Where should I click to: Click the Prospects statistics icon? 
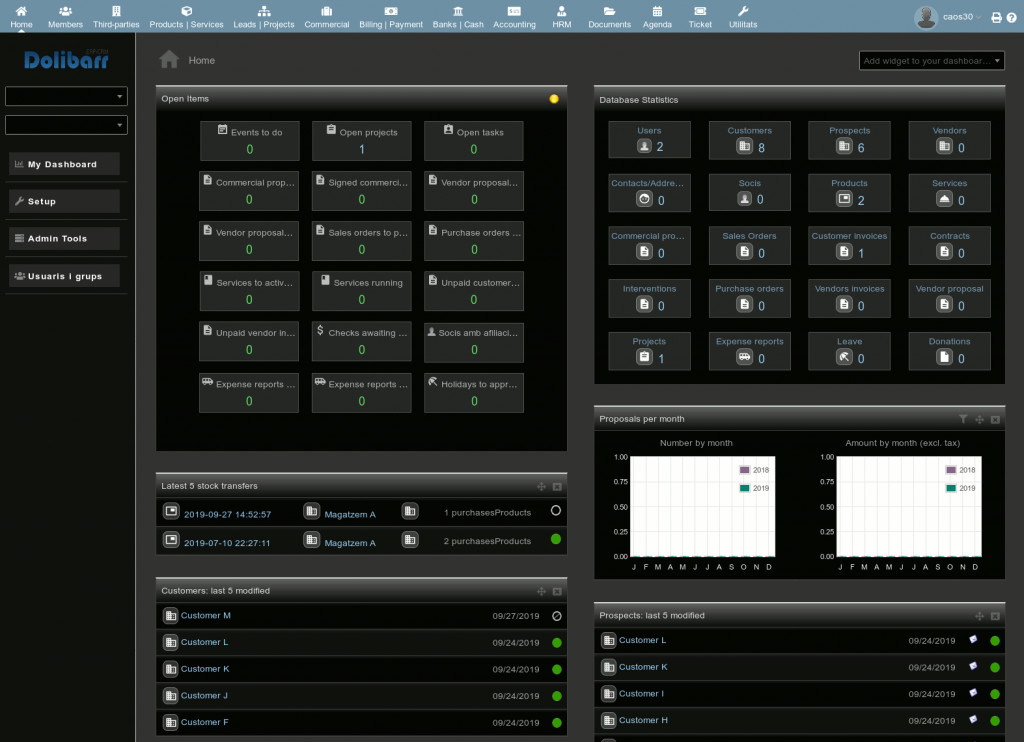click(844, 146)
